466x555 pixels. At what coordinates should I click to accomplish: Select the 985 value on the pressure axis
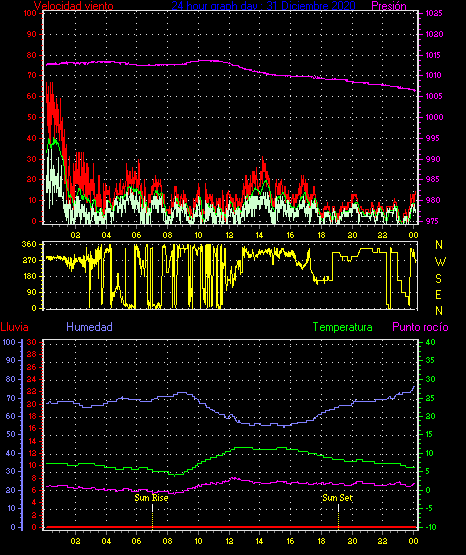pyautogui.click(x=432, y=179)
